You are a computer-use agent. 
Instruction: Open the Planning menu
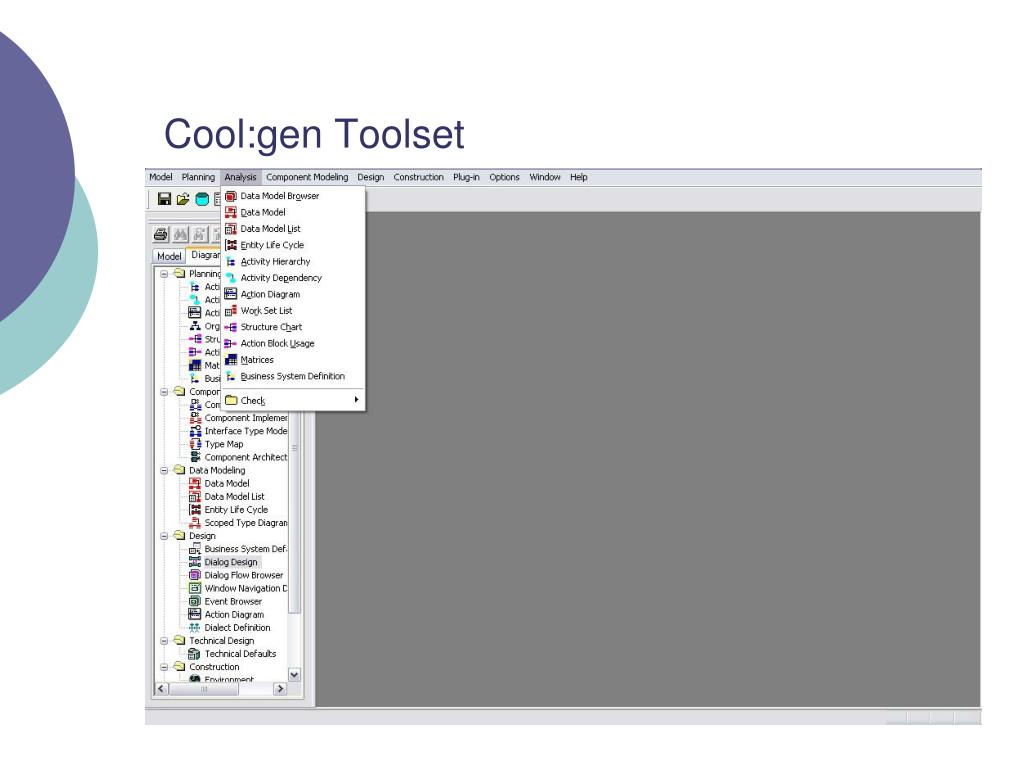click(x=198, y=177)
